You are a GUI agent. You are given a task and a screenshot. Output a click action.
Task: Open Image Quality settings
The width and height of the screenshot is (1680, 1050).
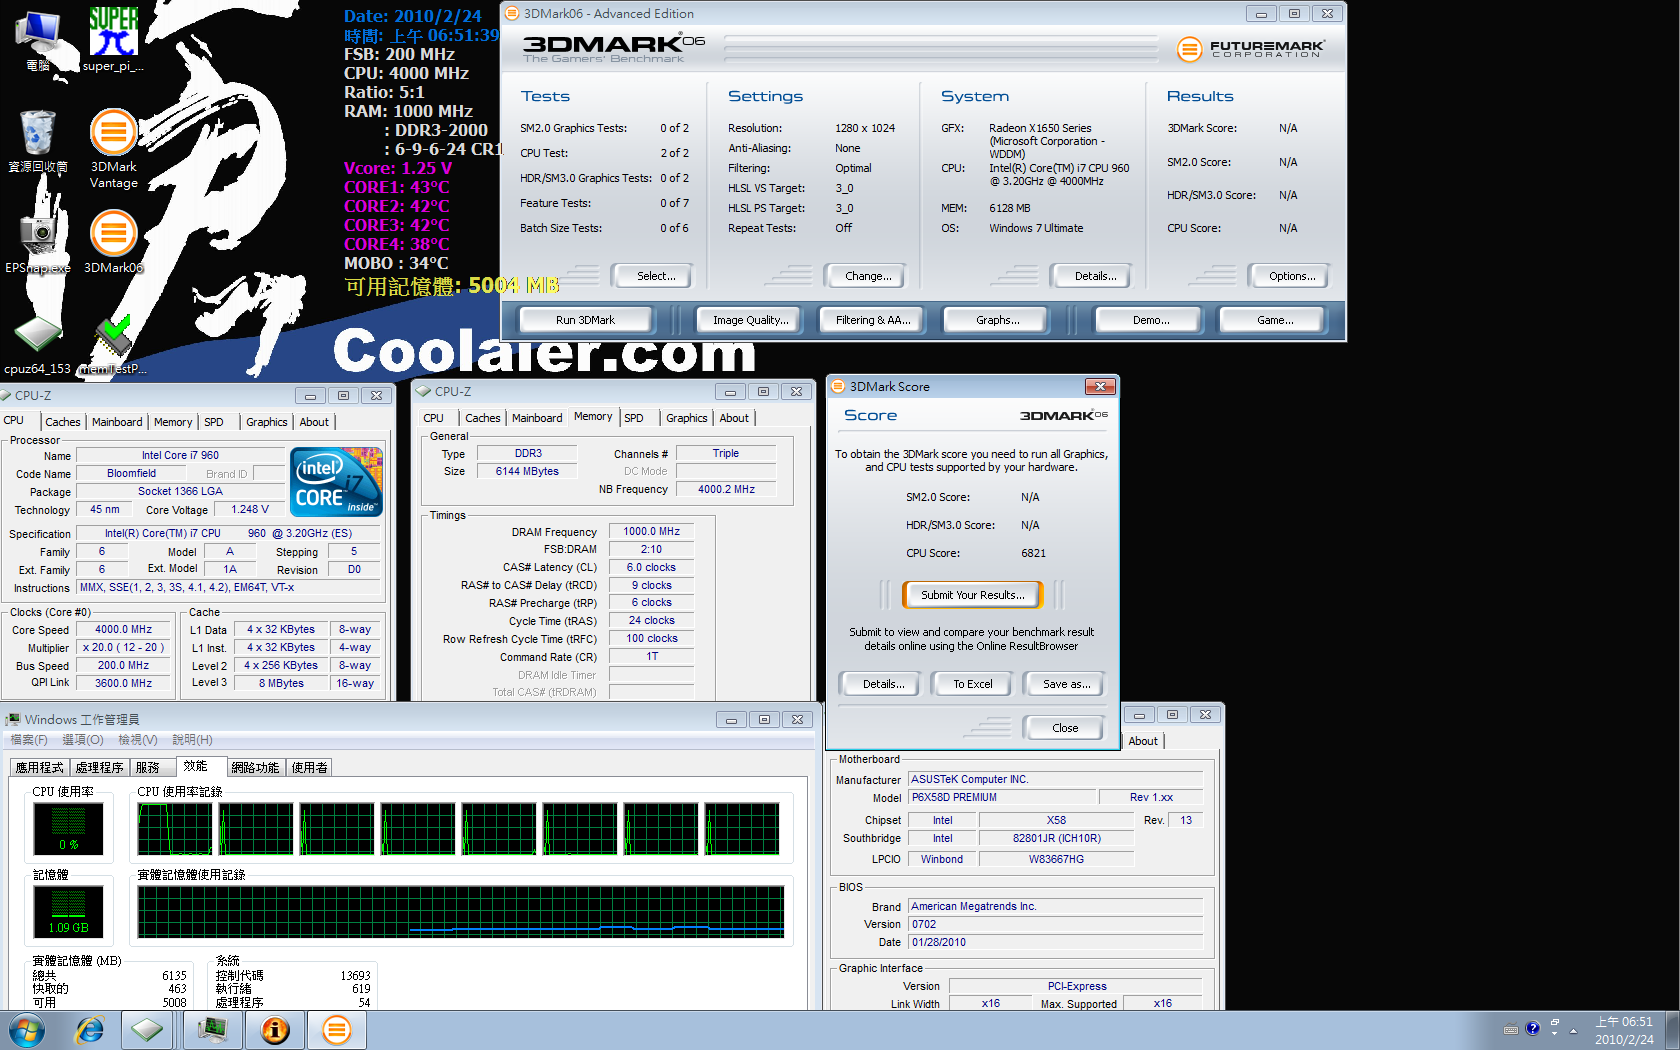click(750, 320)
